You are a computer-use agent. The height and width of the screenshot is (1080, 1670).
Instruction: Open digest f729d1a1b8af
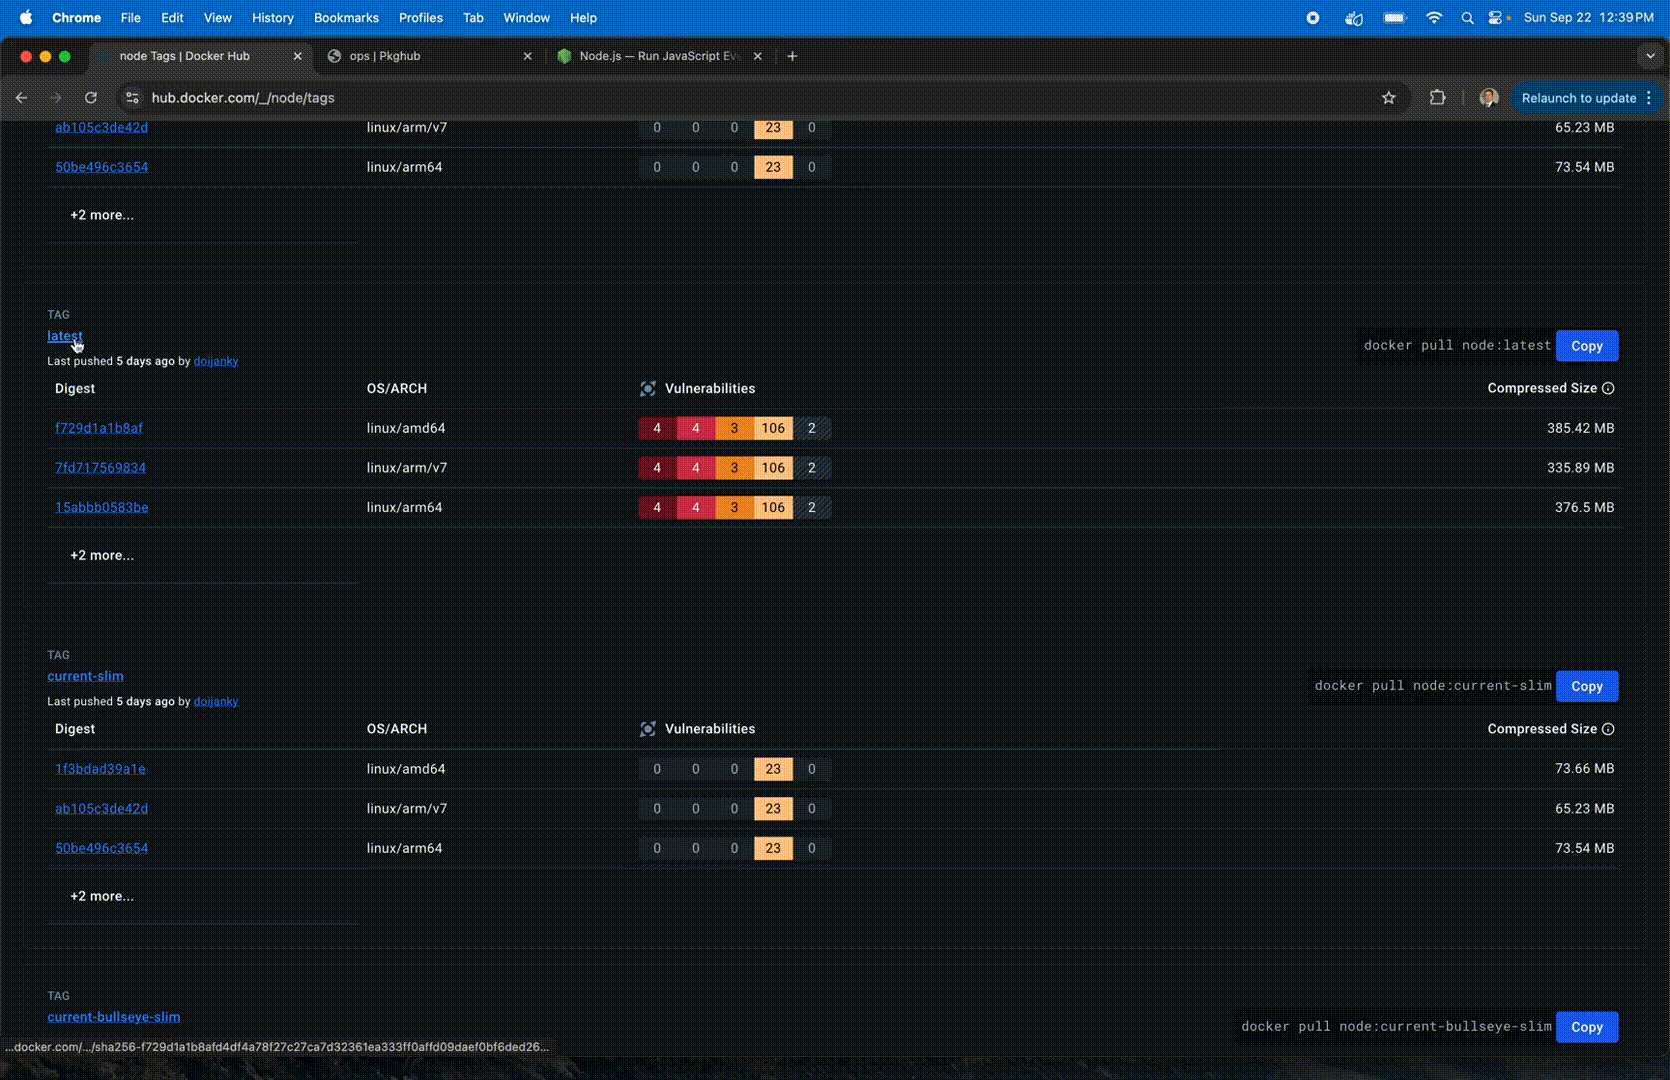[99, 428]
